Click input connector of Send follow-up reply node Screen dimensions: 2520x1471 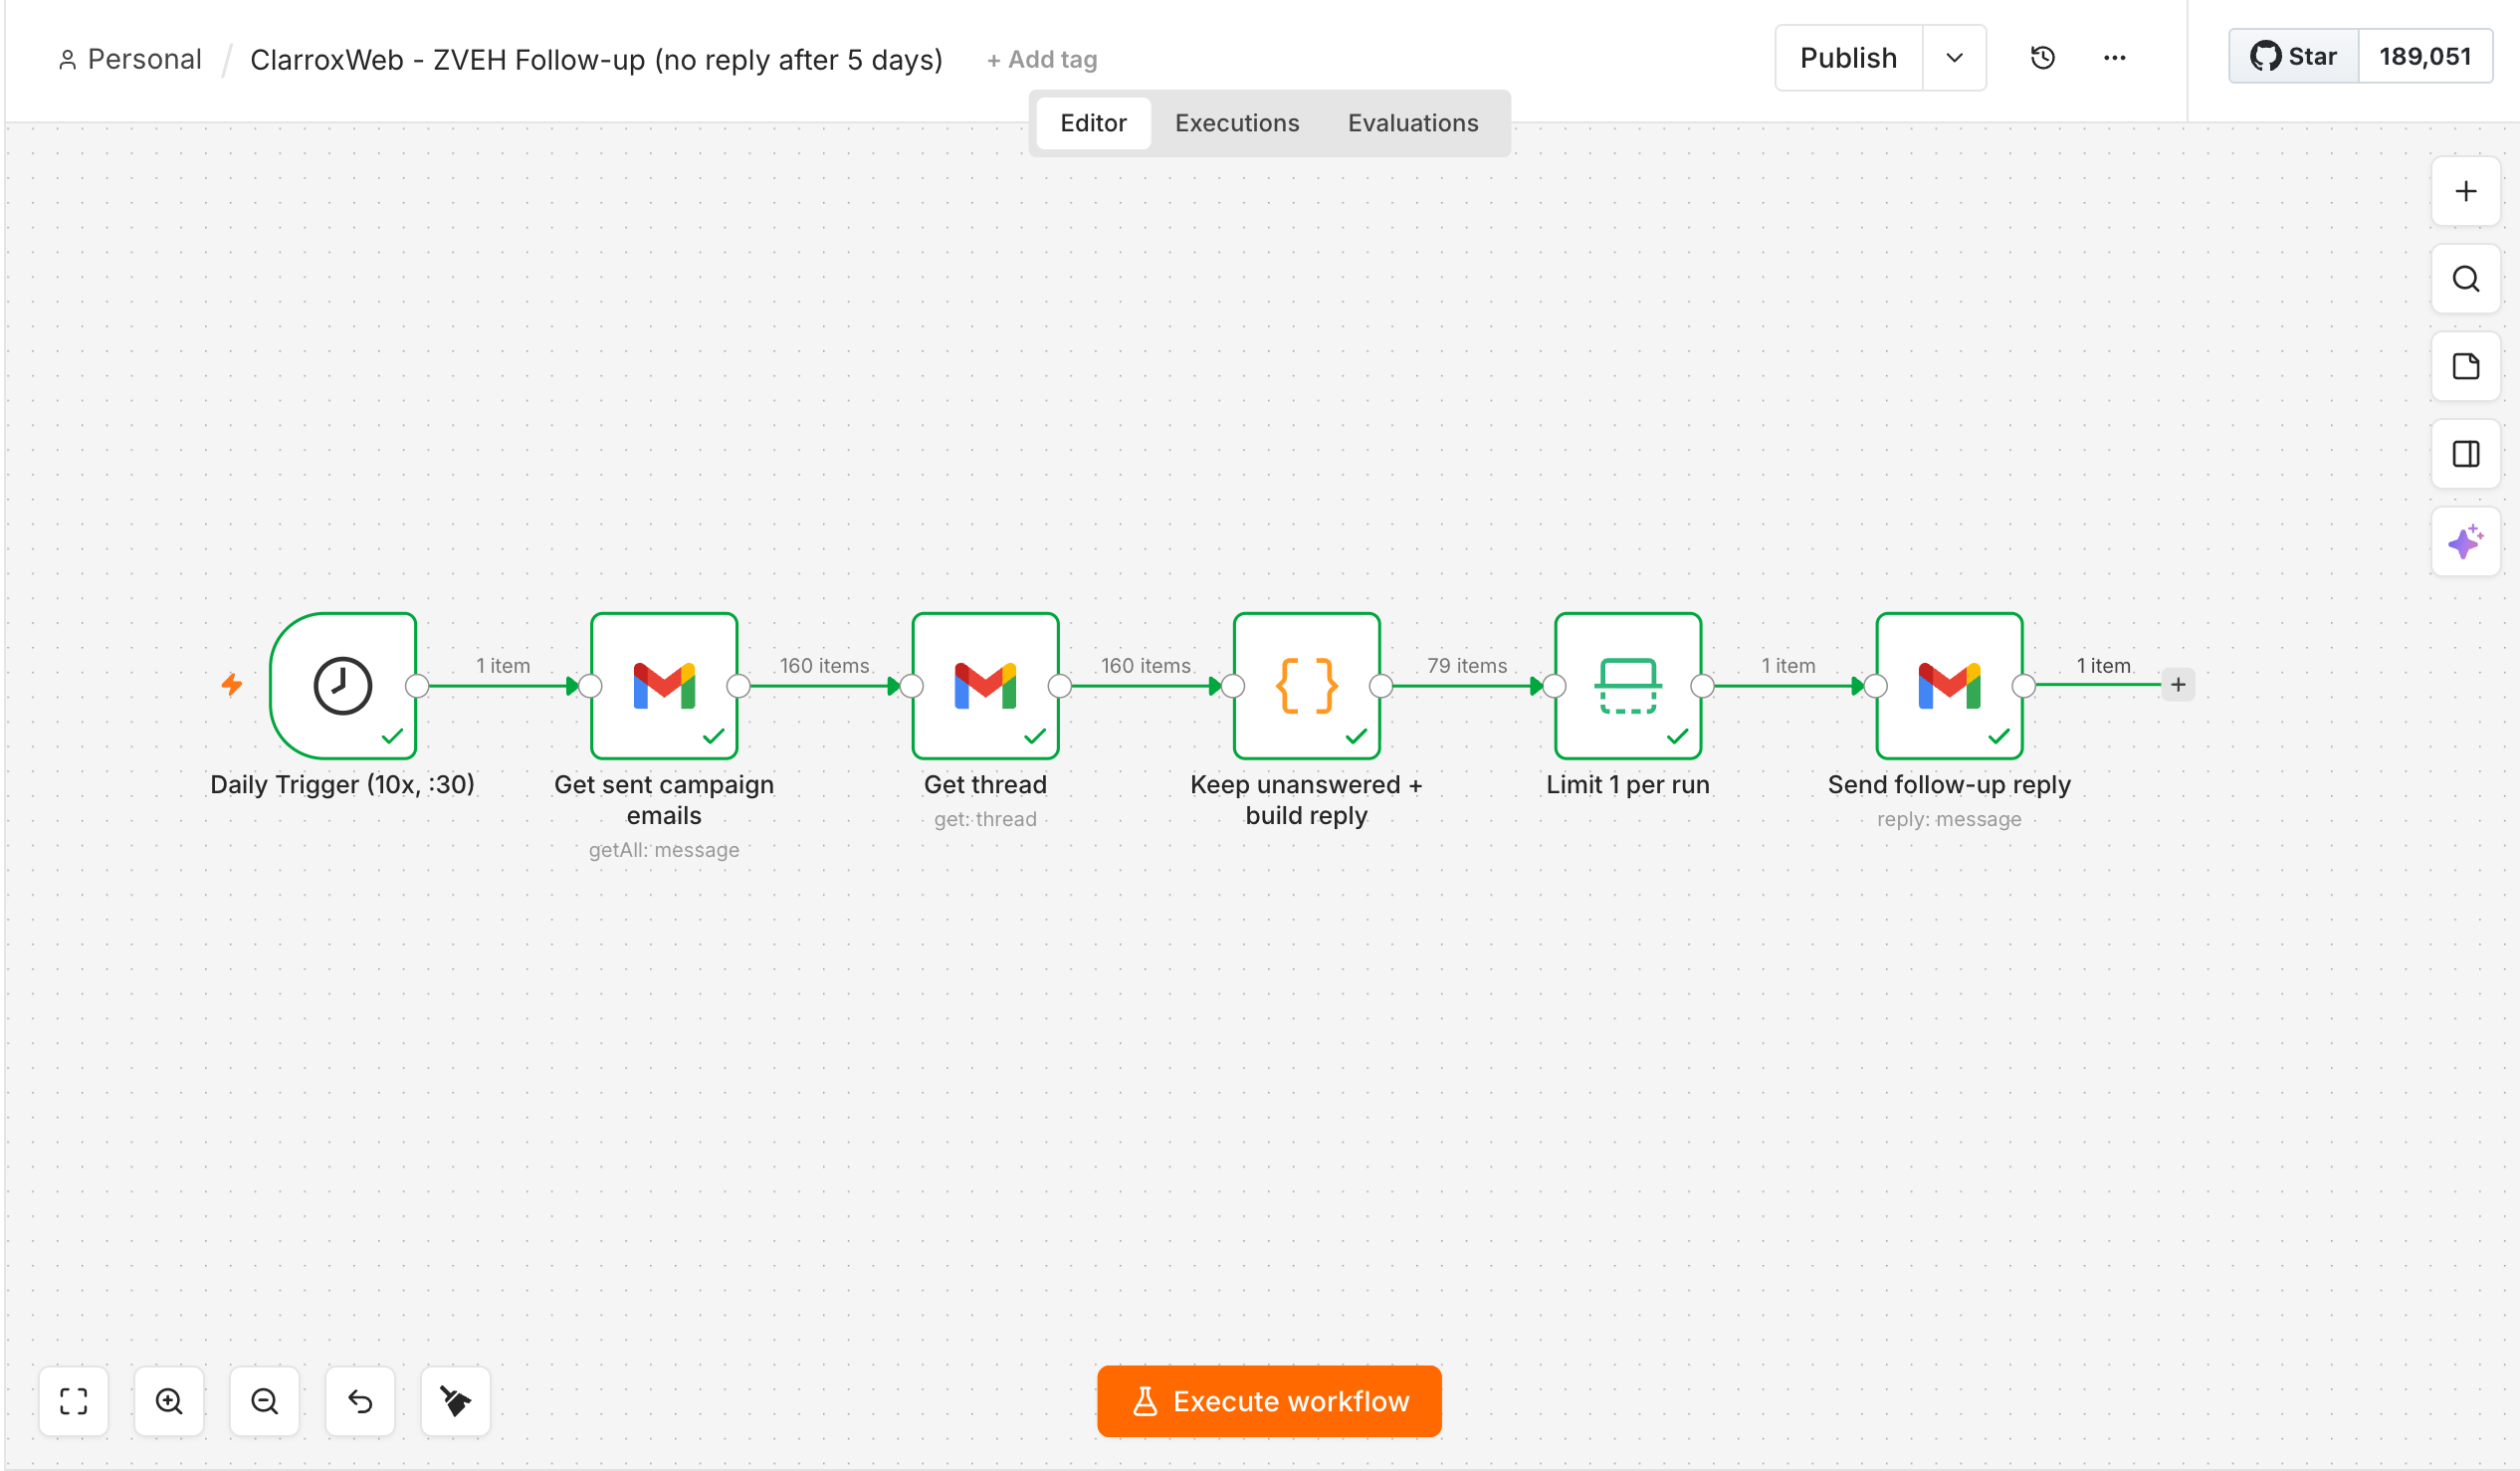[x=1876, y=686]
